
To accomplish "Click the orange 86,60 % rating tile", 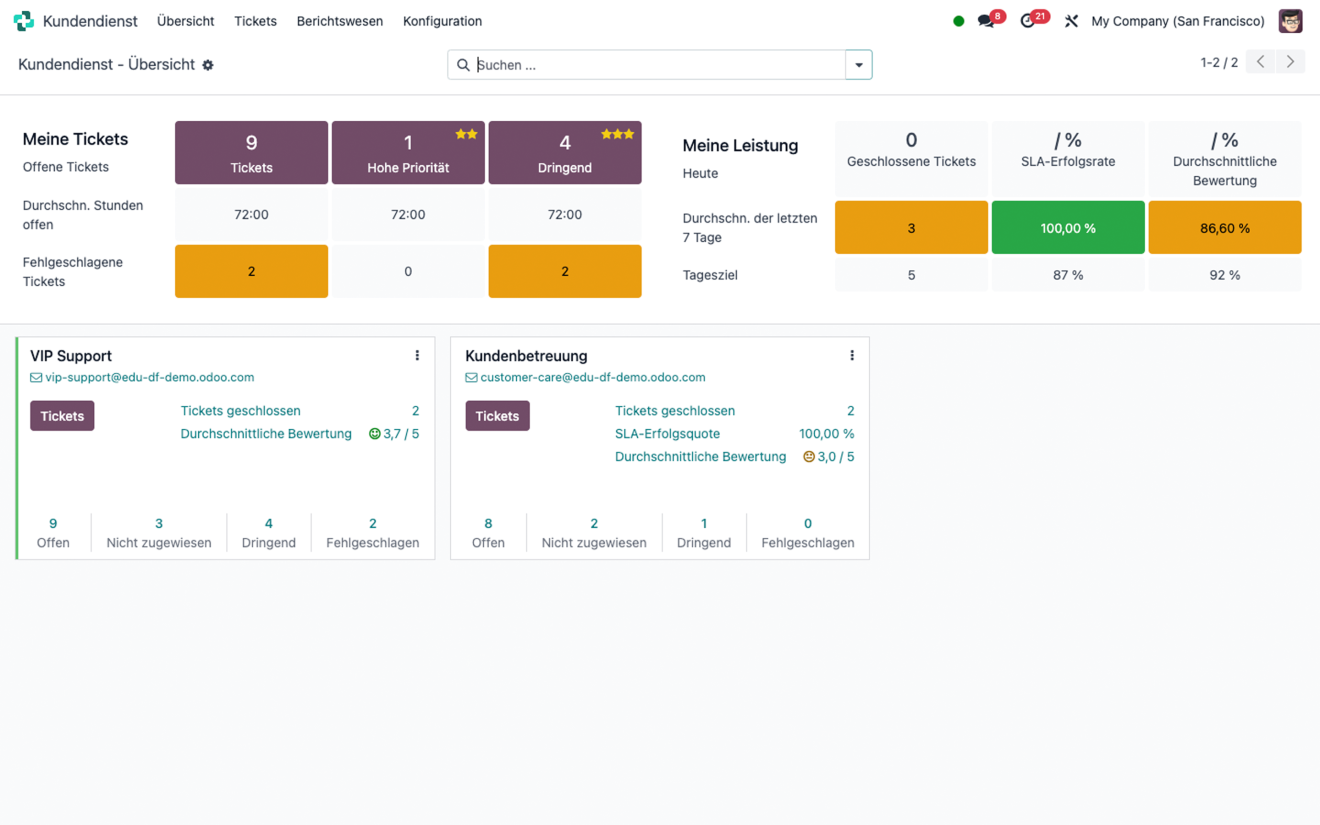I will 1225,227.
